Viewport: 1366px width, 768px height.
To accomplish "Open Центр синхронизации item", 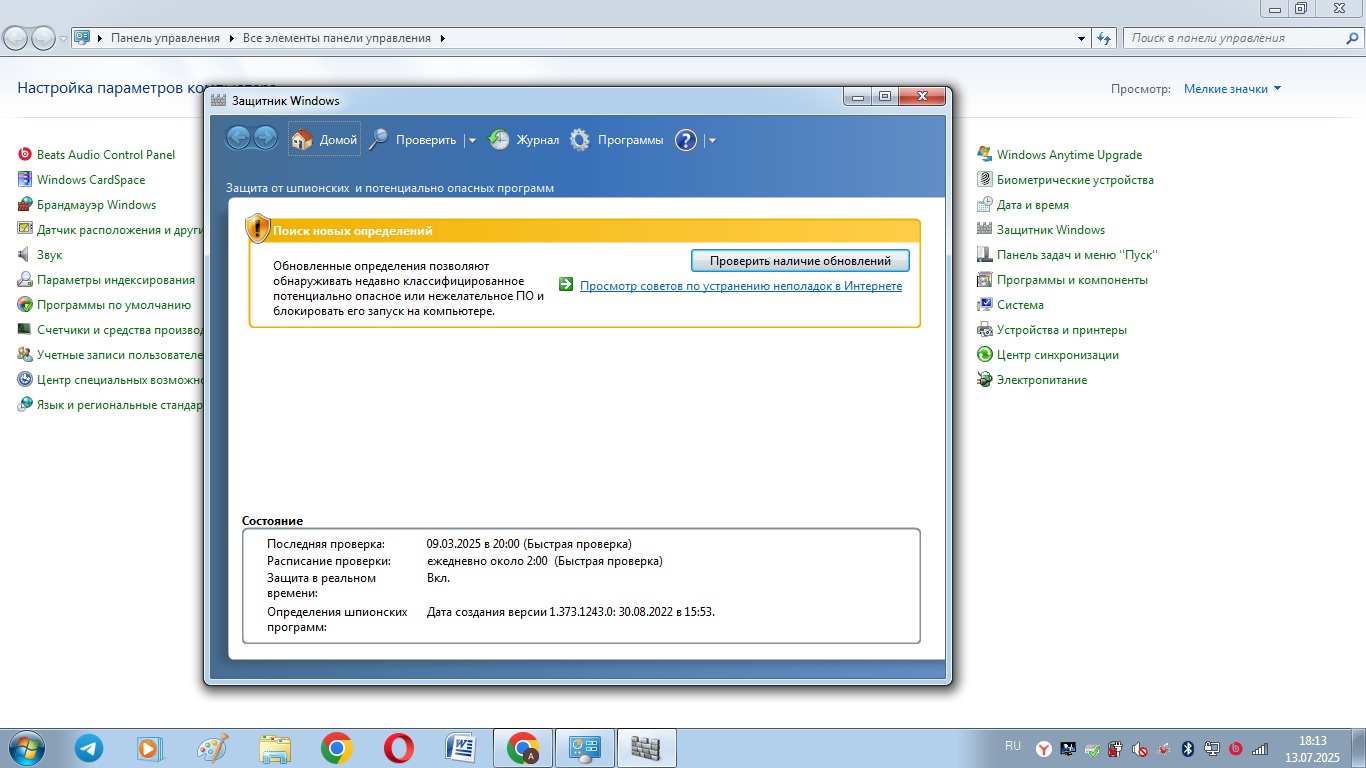I will tap(1058, 355).
